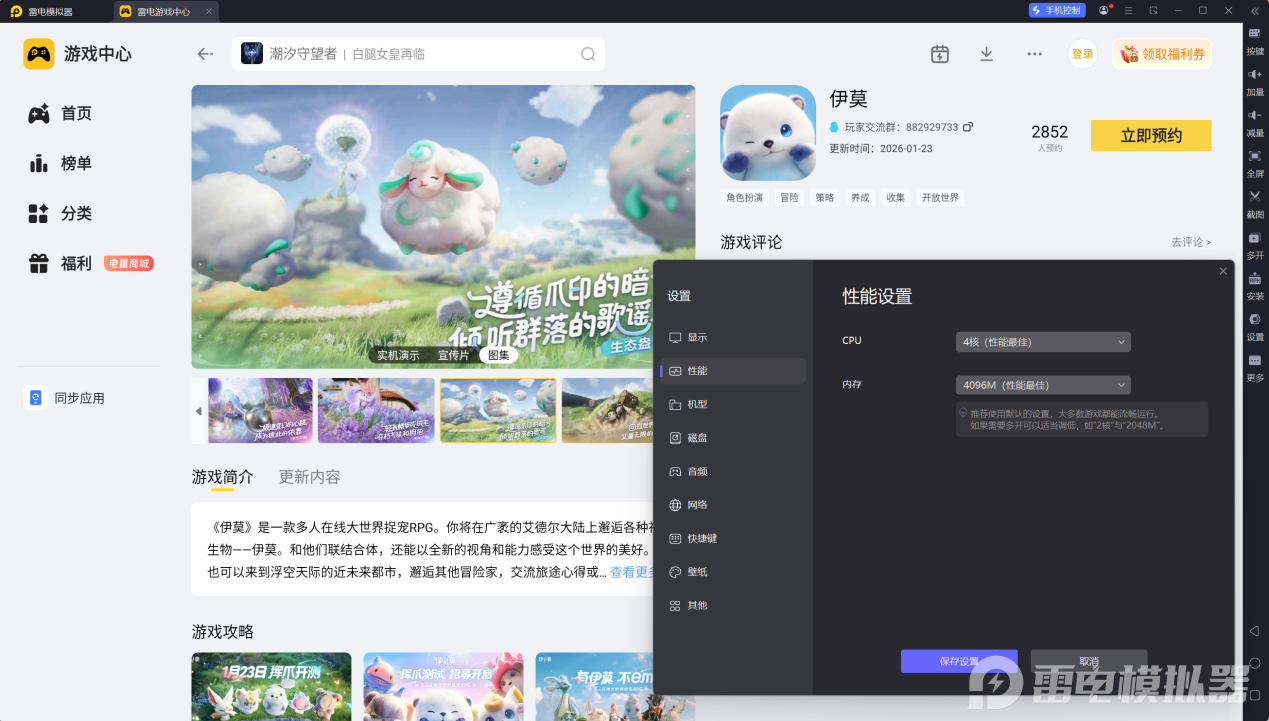1269x721 pixels.
Task: Close the 设置 dialog with X
Action: pyautogui.click(x=1223, y=271)
